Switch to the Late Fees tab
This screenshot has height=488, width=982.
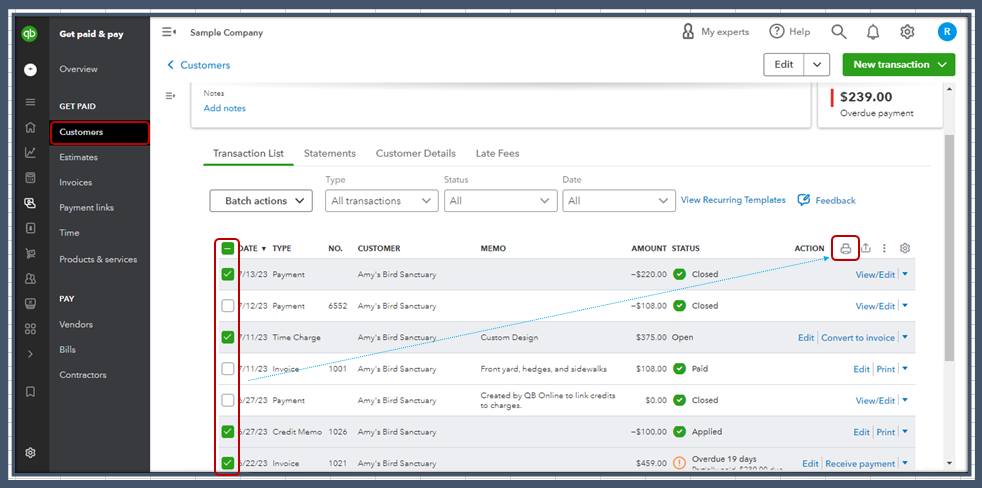[x=497, y=153]
